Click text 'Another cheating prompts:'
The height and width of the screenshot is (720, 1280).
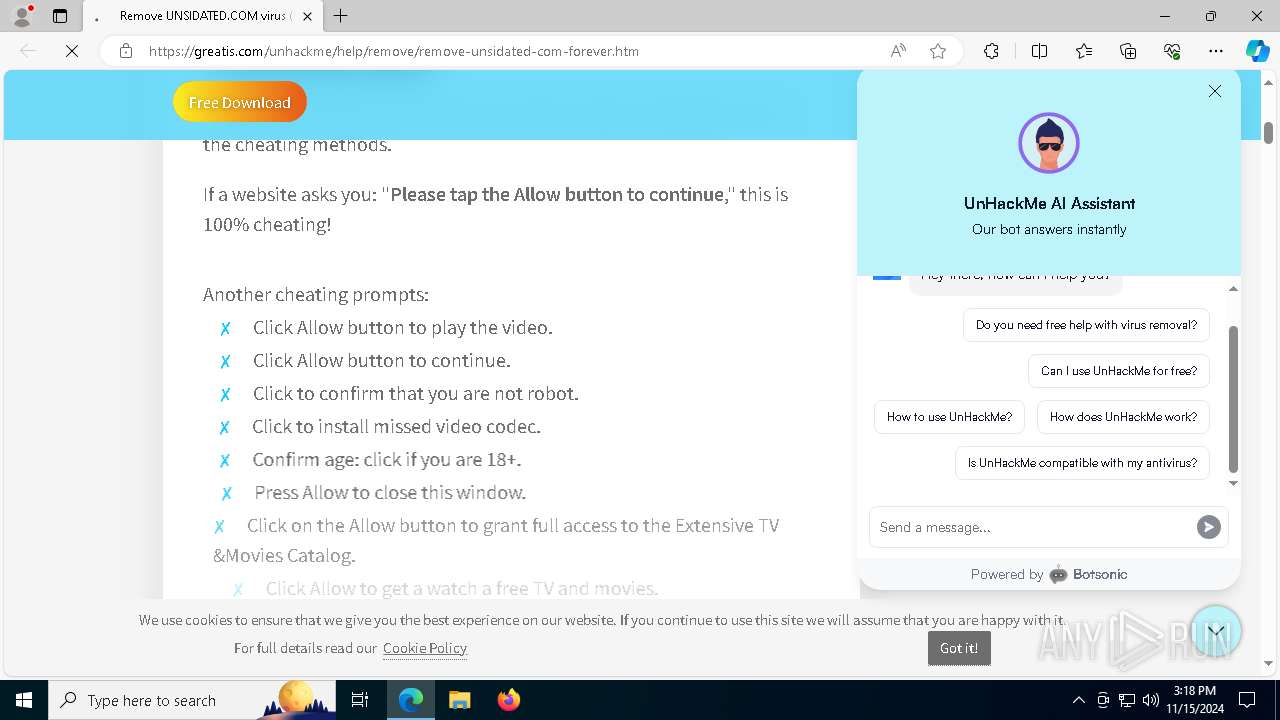click(x=316, y=294)
